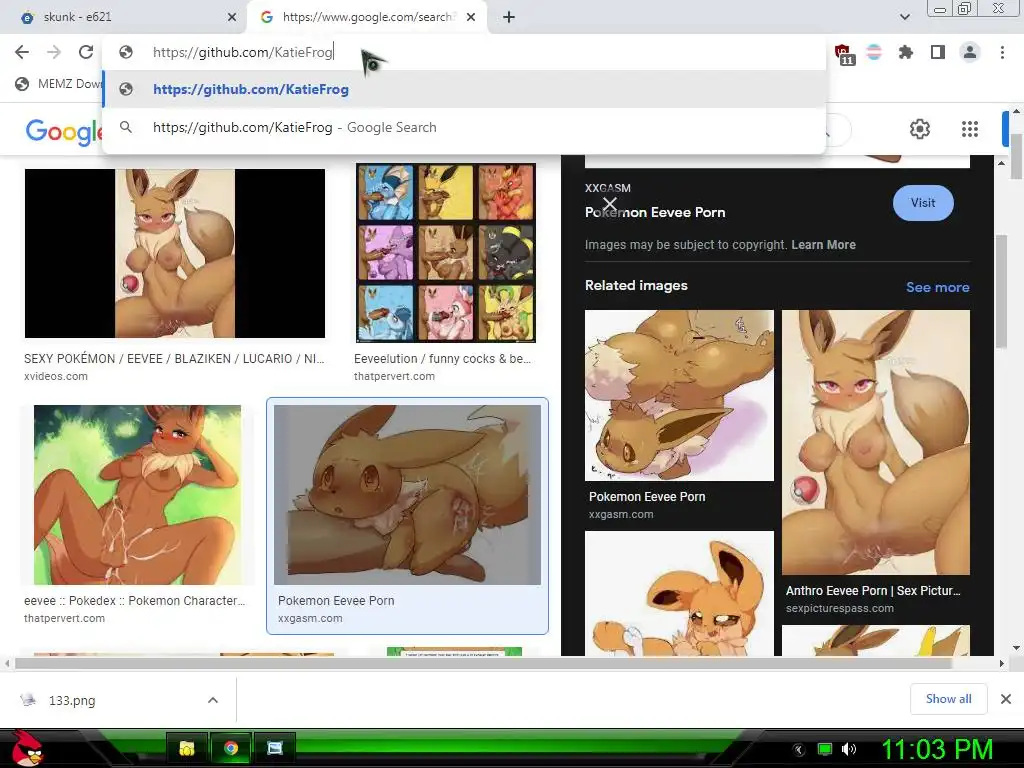Open a new browser tab
1024x768 pixels.
[509, 17]
